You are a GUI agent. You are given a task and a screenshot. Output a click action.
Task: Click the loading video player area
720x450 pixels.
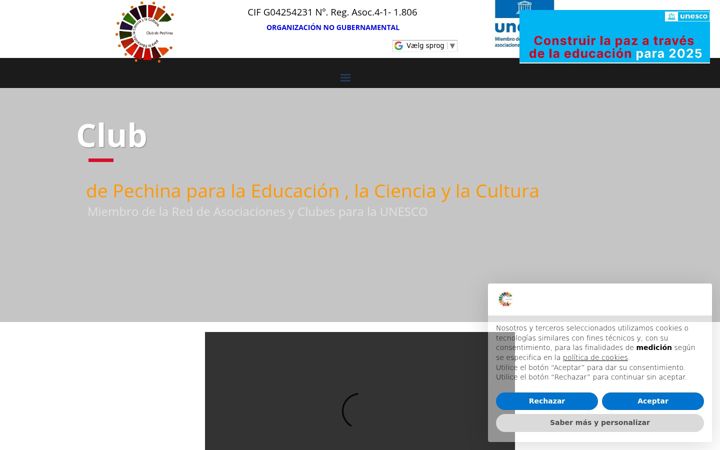tap(360, 391)
